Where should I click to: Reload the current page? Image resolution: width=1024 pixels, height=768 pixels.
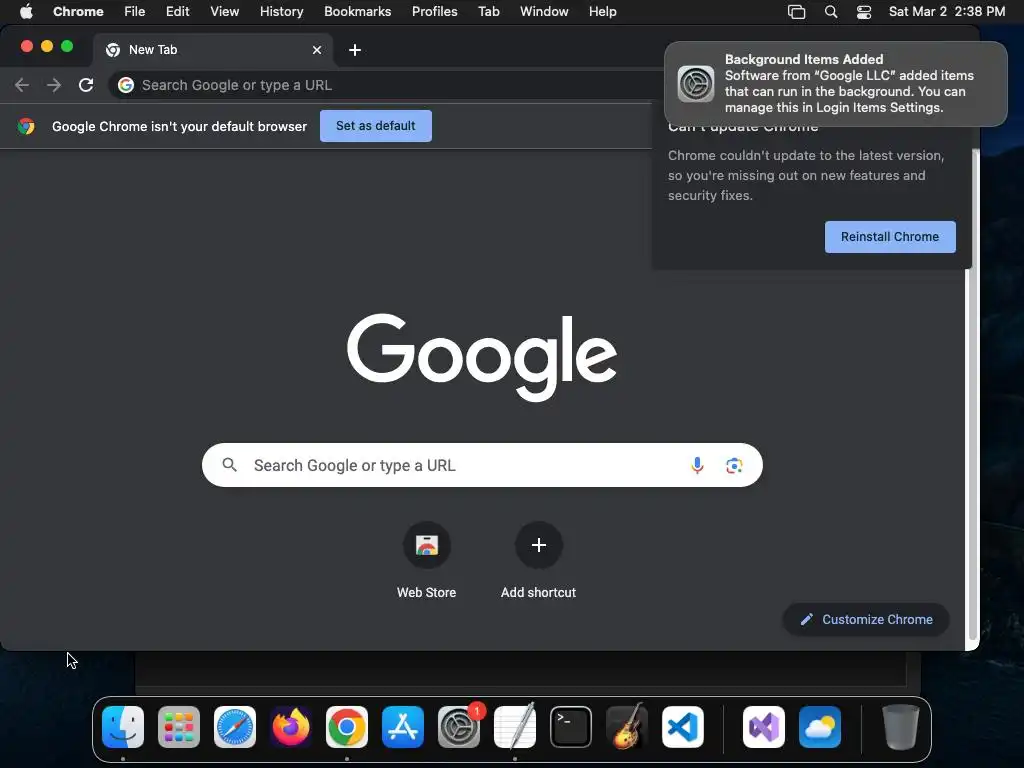(86, 85)
